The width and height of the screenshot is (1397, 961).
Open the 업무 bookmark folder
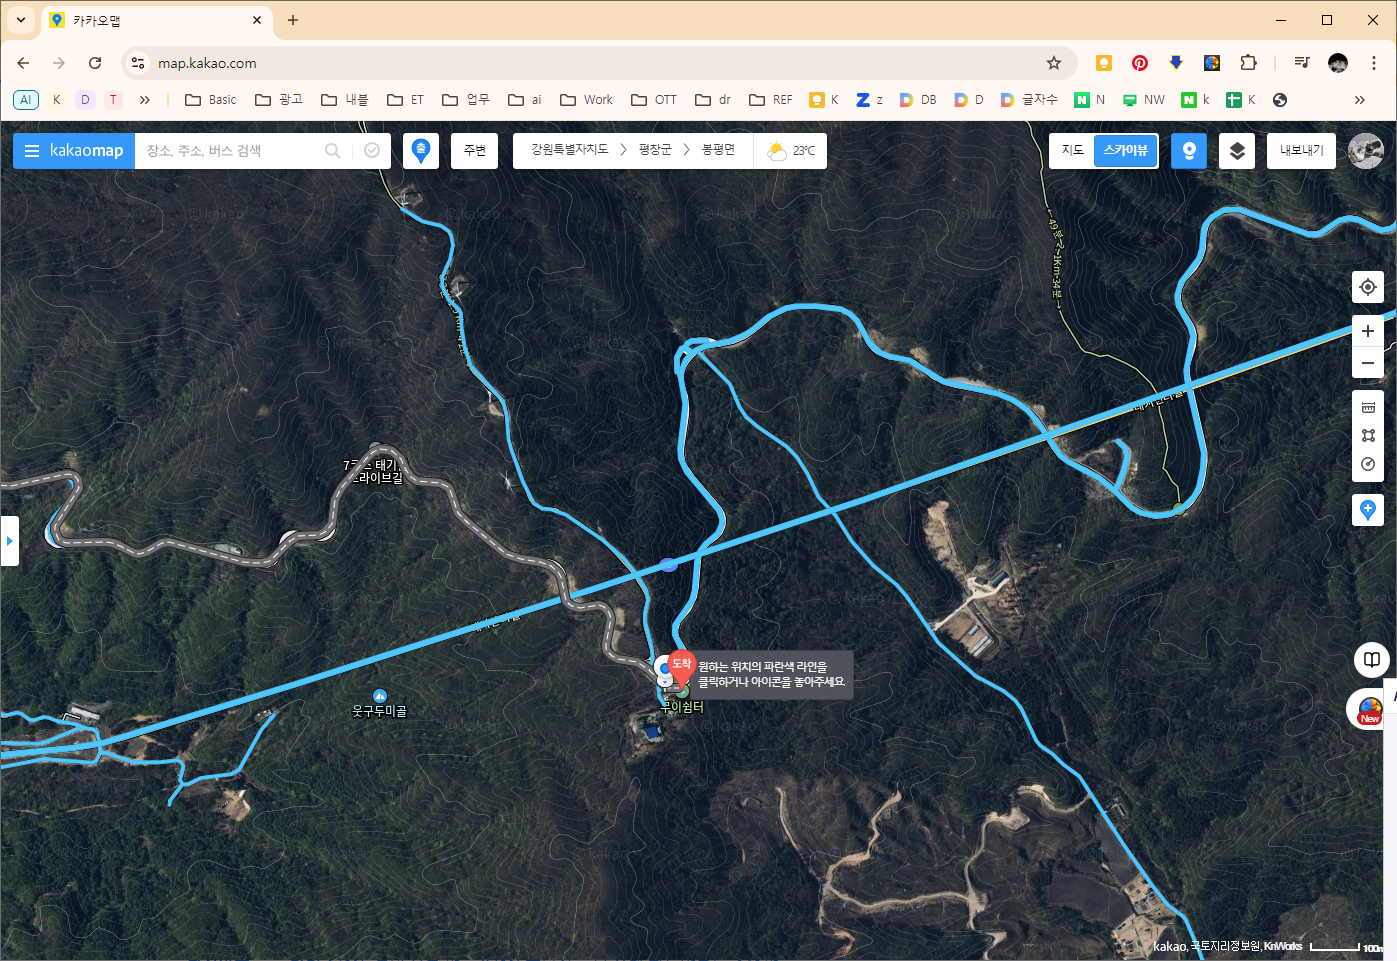pyautogui.click(x=466, y=100)
